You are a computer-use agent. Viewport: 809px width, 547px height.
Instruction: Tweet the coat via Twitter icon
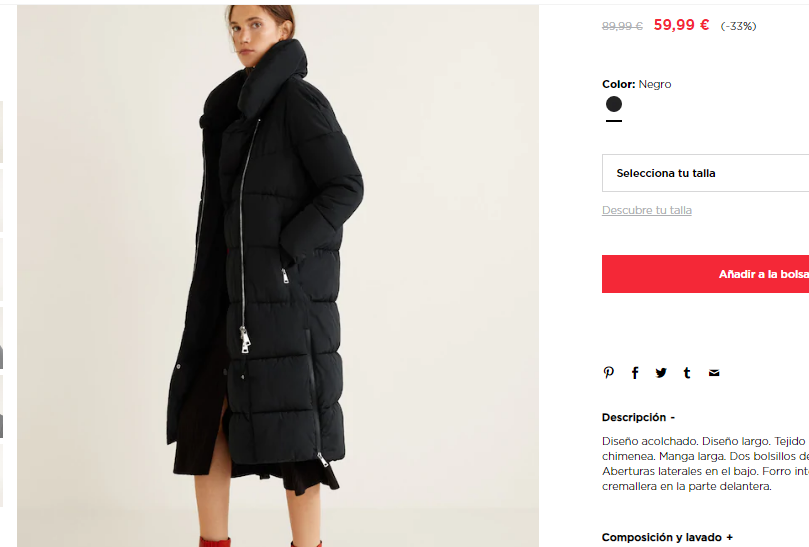[661, 373]
